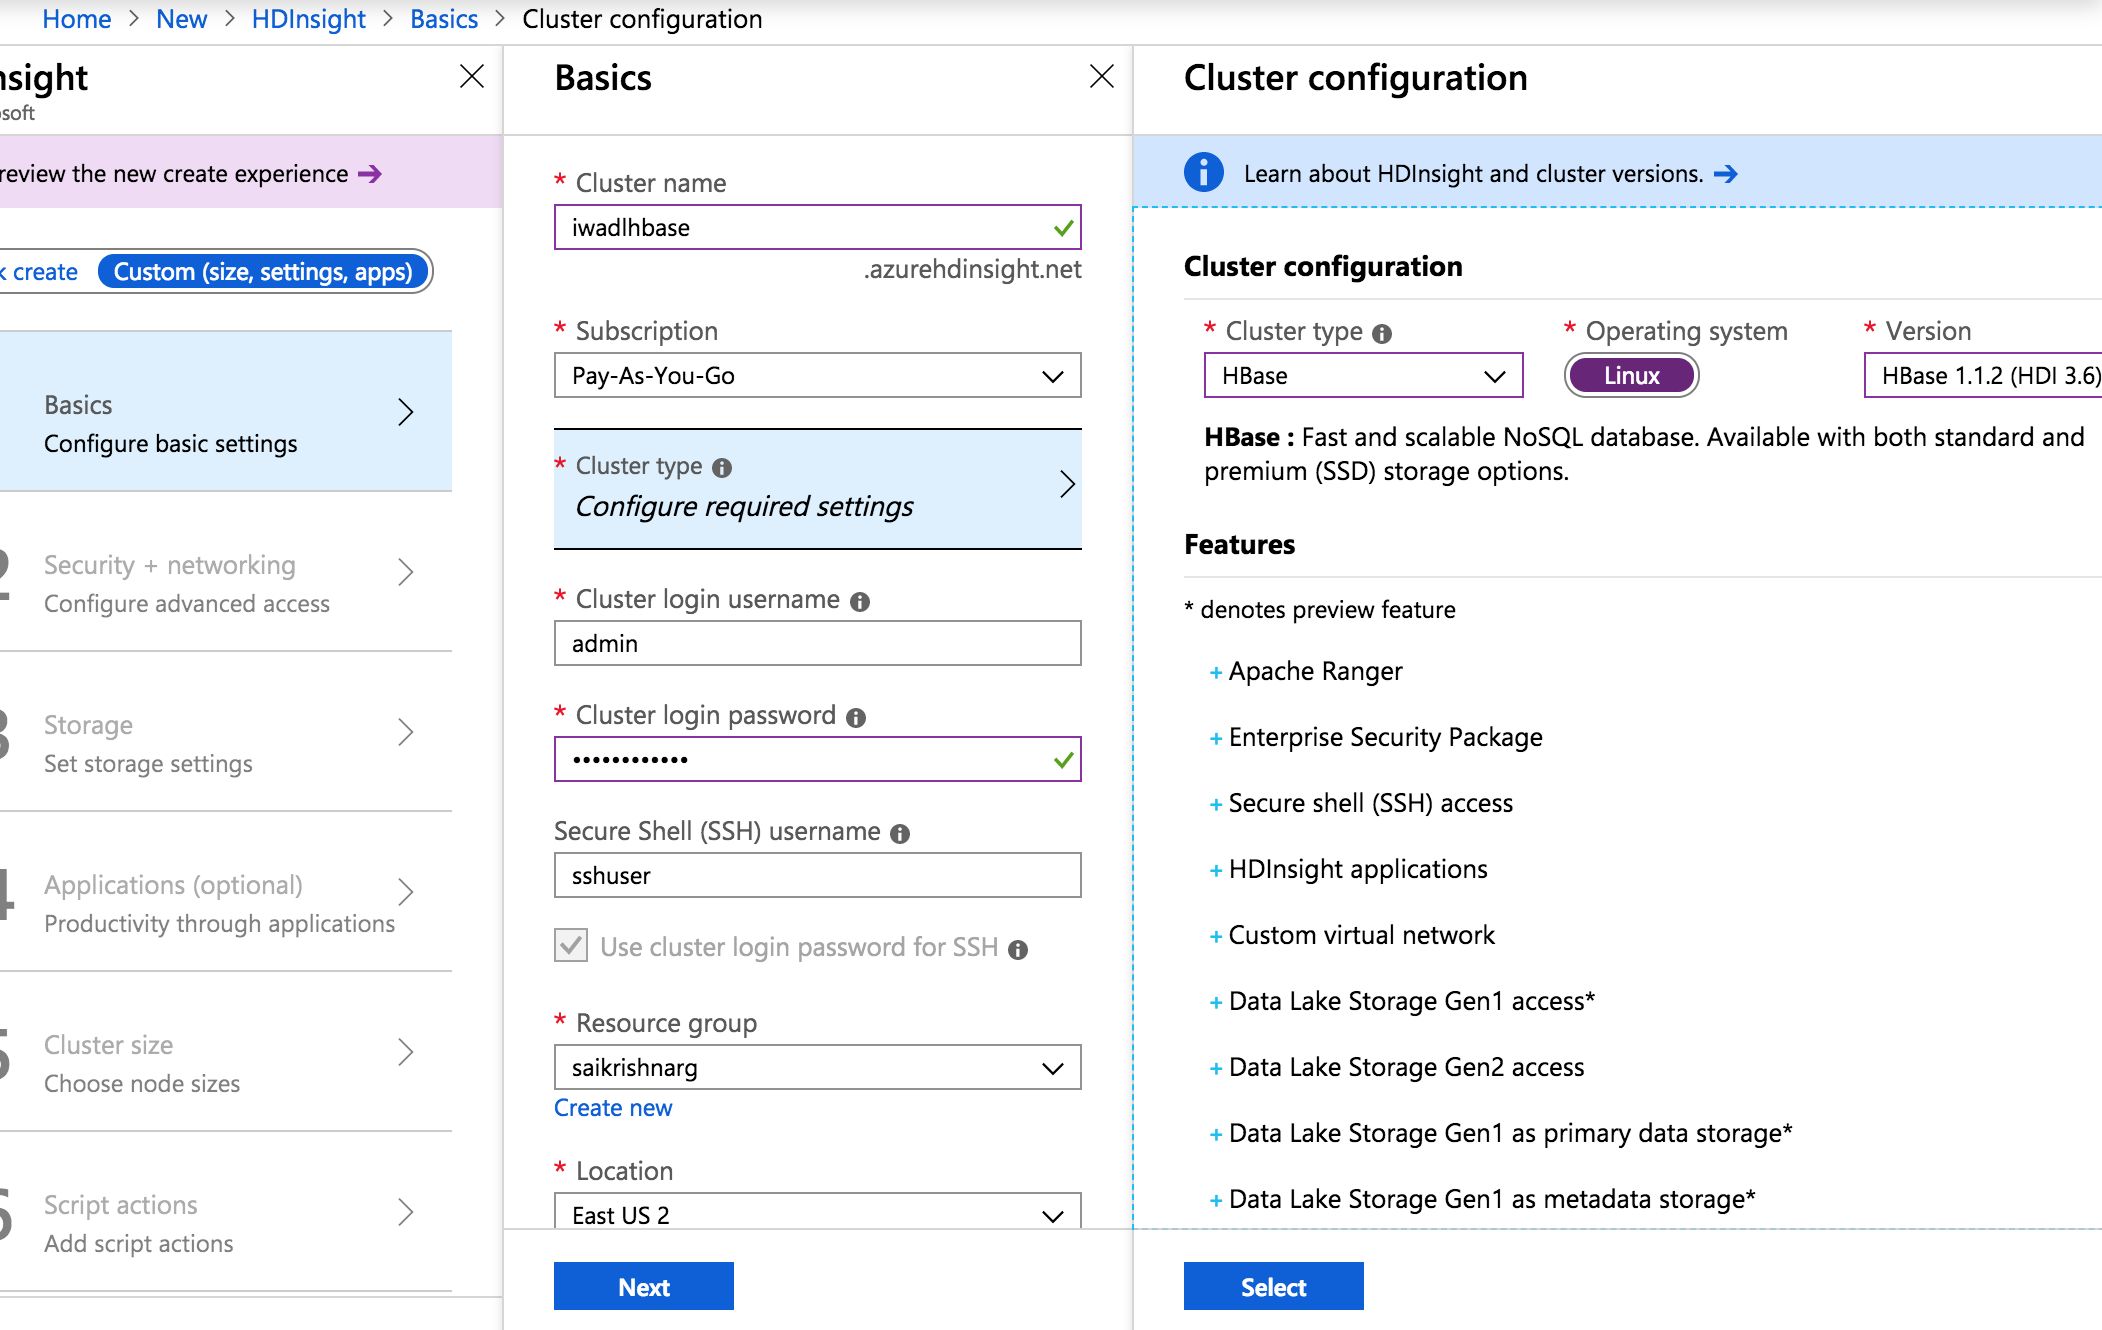Screen dimensions: 2102x1330
Task: Click the password validation checkmark
Action: [x=1064, y=760]
